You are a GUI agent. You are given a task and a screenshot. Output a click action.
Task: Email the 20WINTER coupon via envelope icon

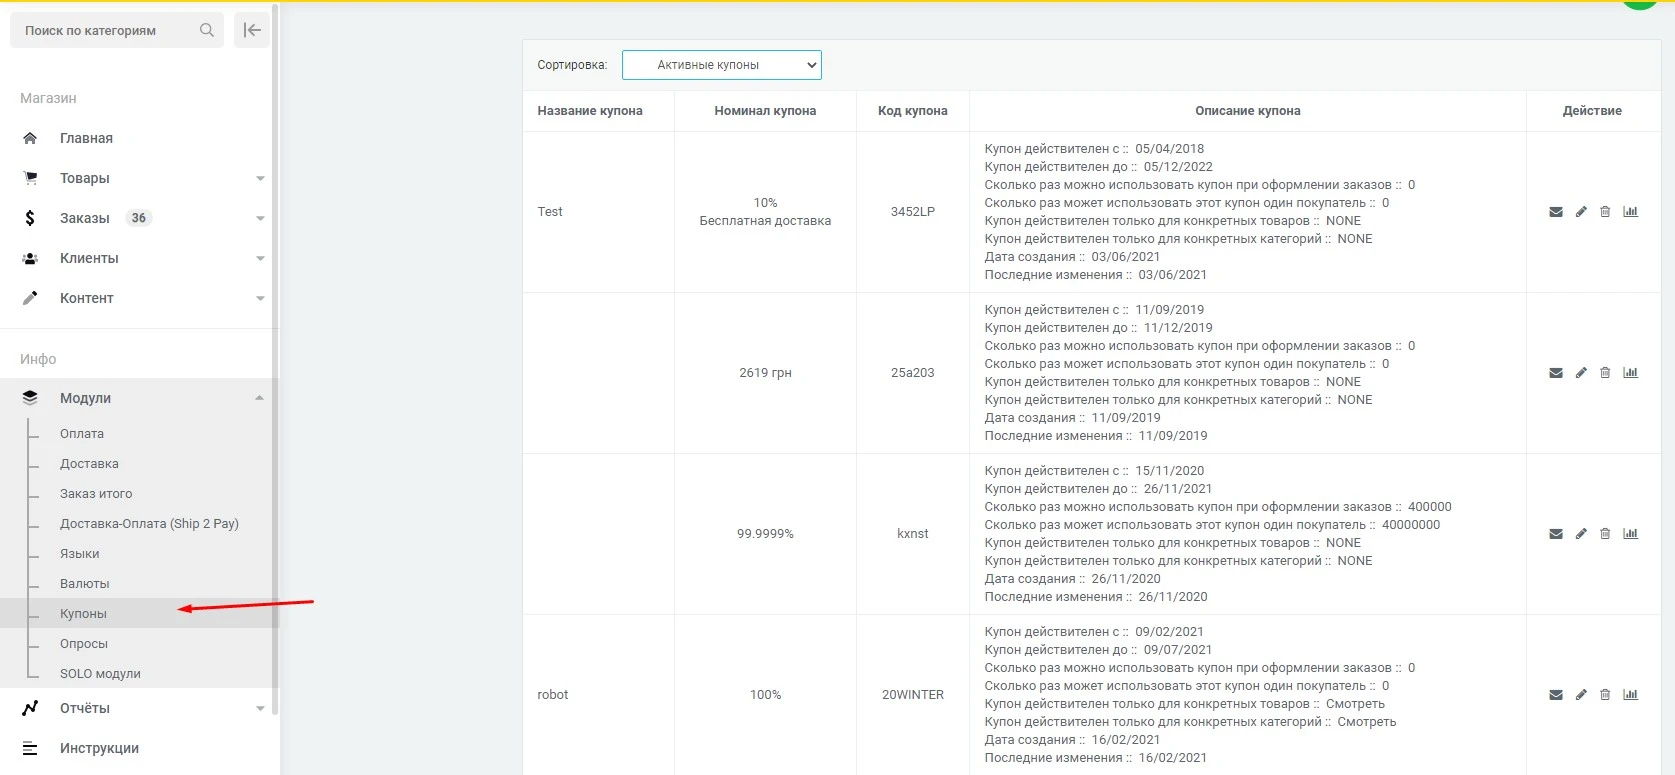point(1556,695)
